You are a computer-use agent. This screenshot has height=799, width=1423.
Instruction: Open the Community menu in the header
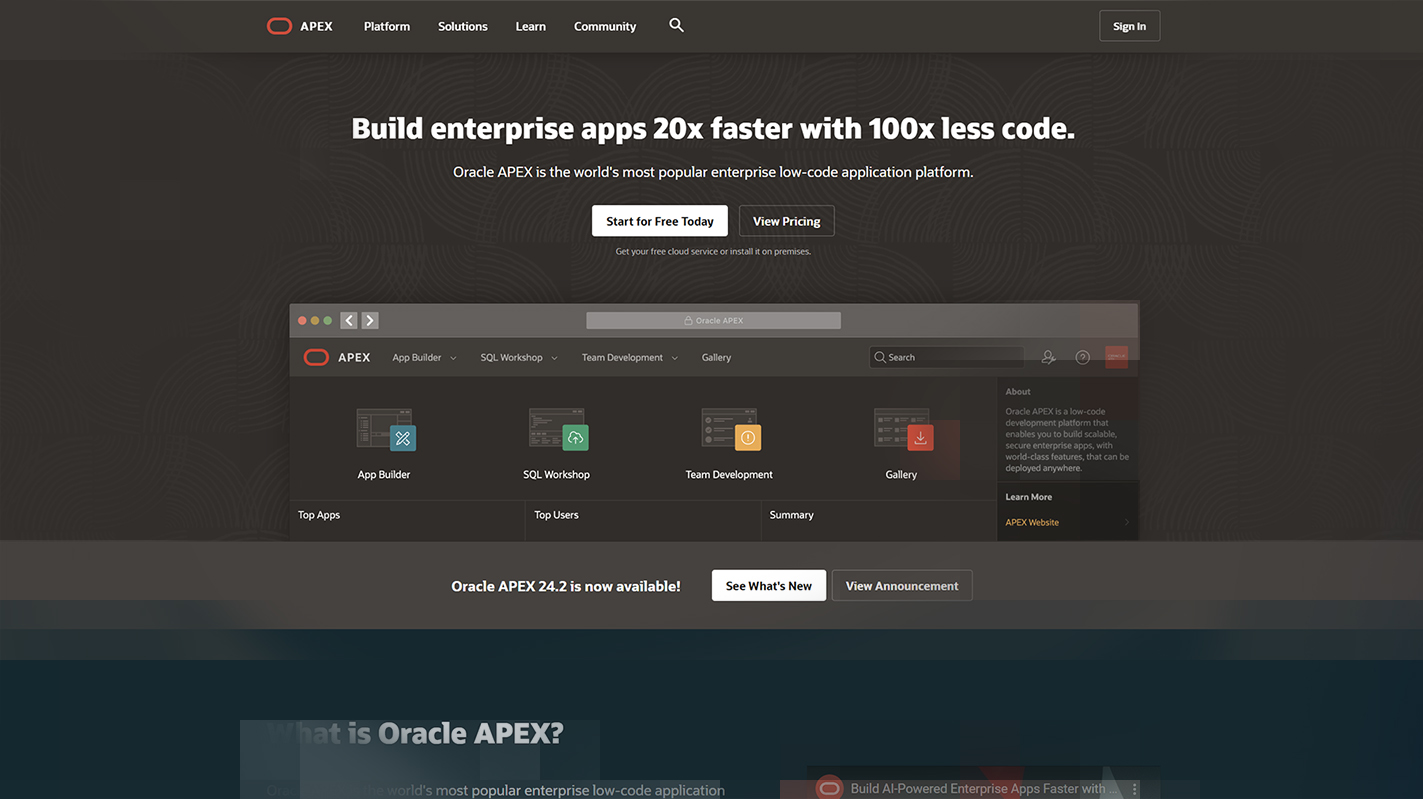(604, 26)
